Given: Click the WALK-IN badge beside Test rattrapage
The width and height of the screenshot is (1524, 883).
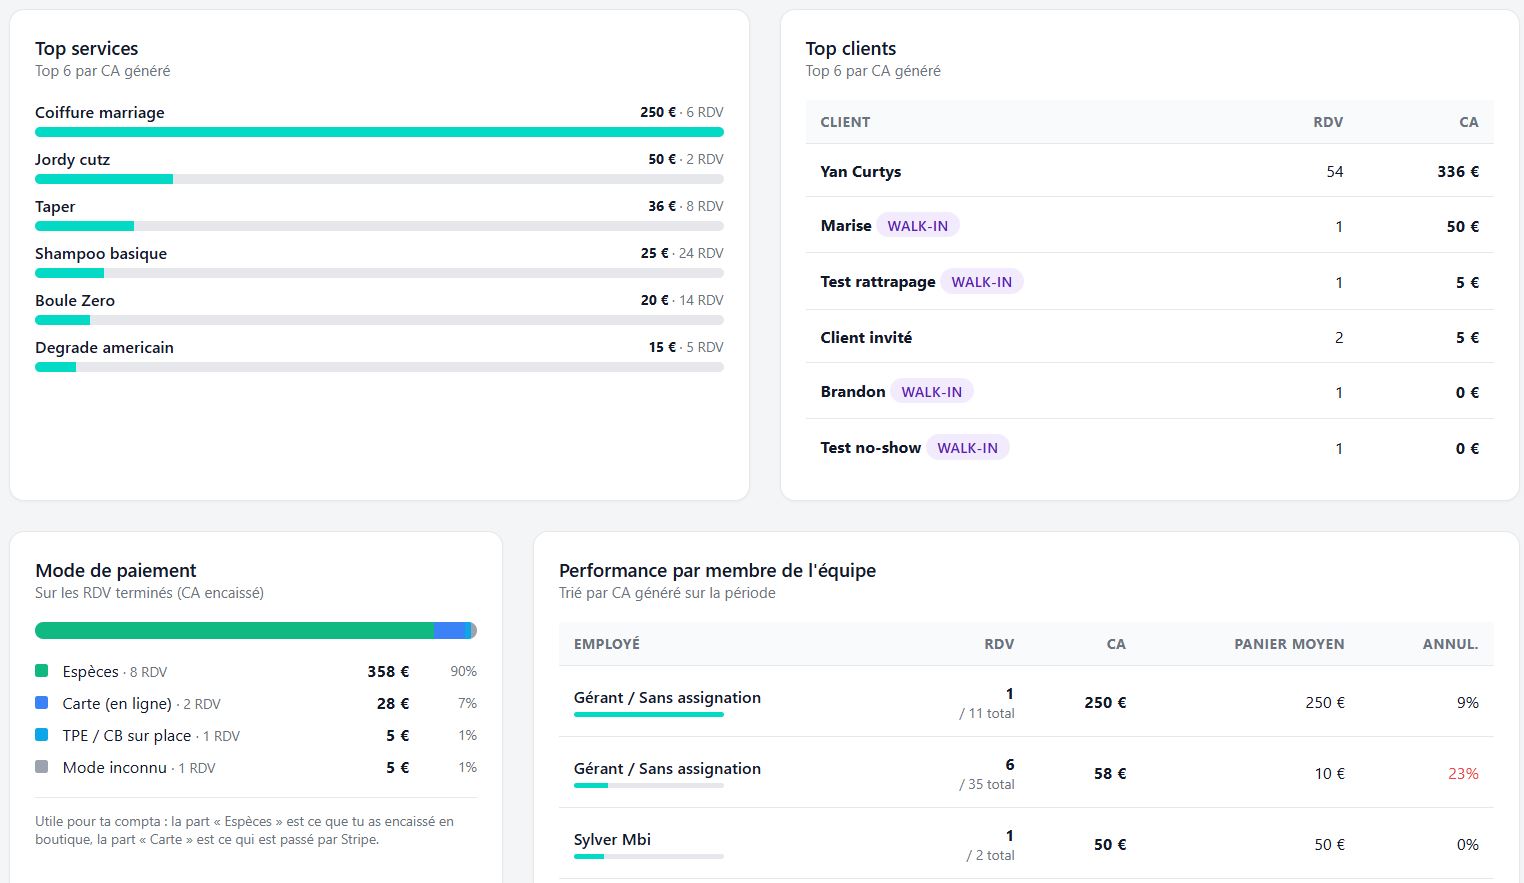Looking at the screenshot, I should (981, 282).
